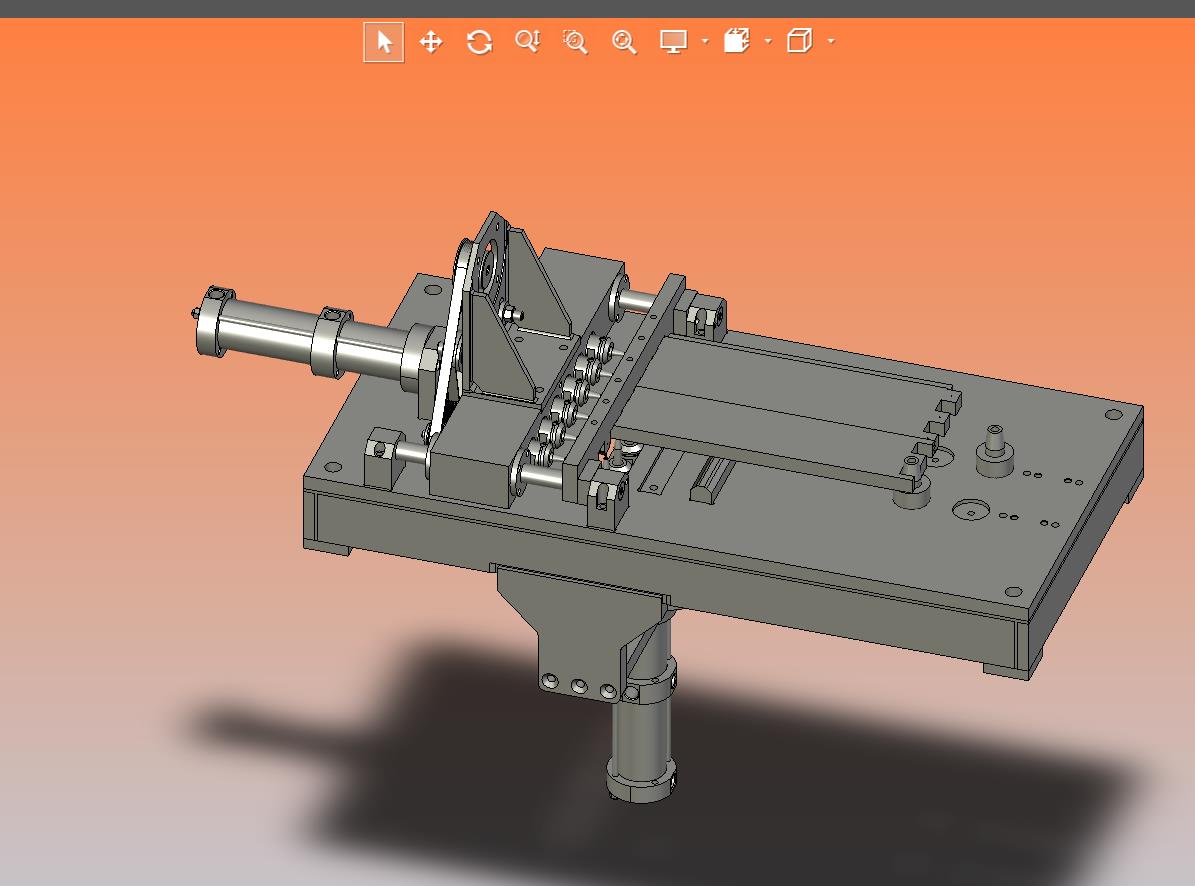Open dropdown arrow beside wireframe cube icon
The image size is (1195, 886).
coord(831,41)
